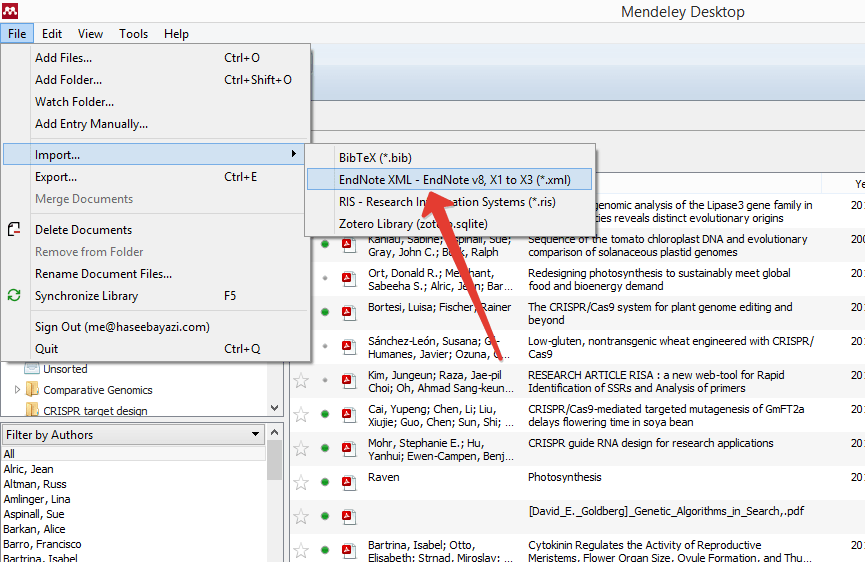Open the File menu
The width and height of the screenshot is (865, 562).
point(17,34)
